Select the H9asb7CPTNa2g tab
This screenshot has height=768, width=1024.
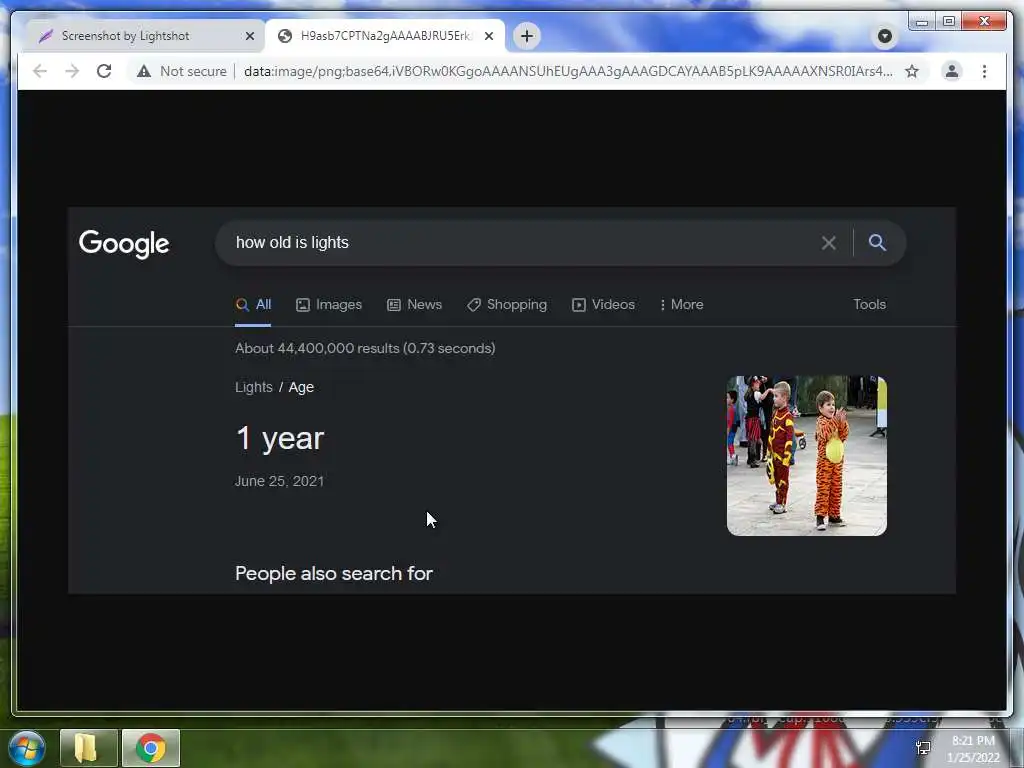pos(385,36)
